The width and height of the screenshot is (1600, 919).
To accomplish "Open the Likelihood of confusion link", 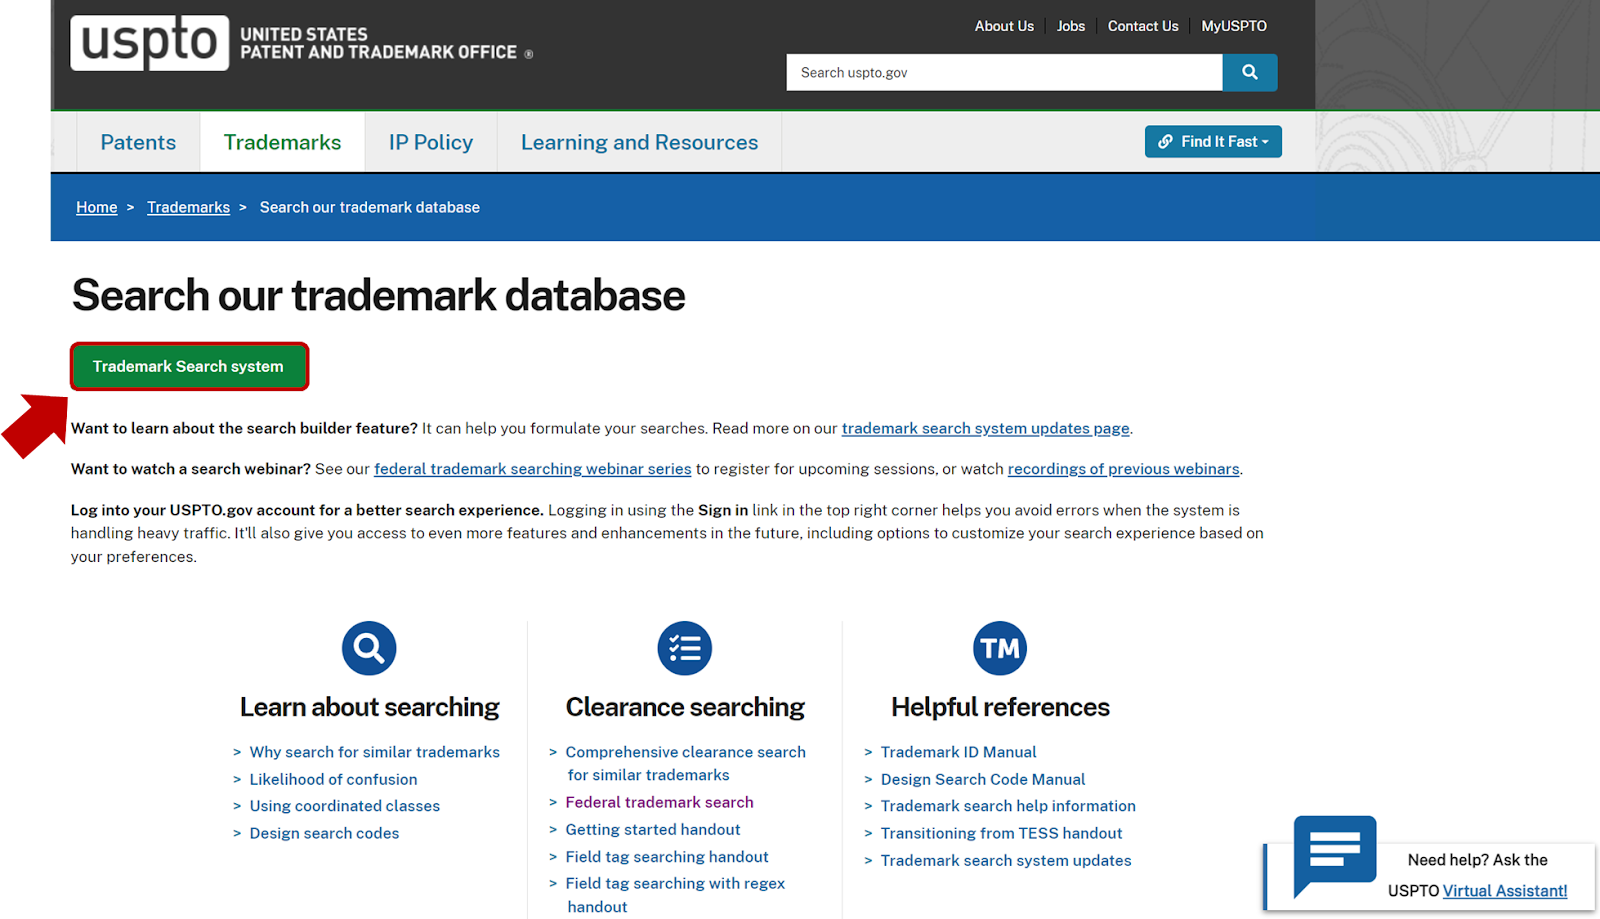I will [333, 779].
